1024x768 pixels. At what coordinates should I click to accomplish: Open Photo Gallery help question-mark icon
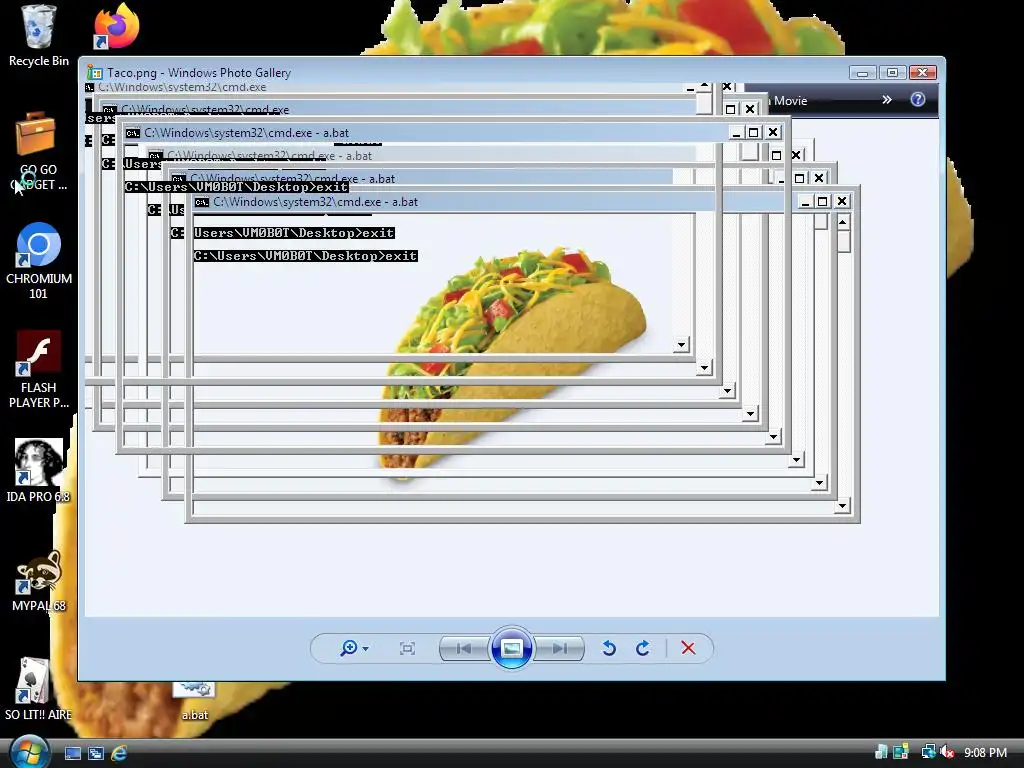pos(918,99)
